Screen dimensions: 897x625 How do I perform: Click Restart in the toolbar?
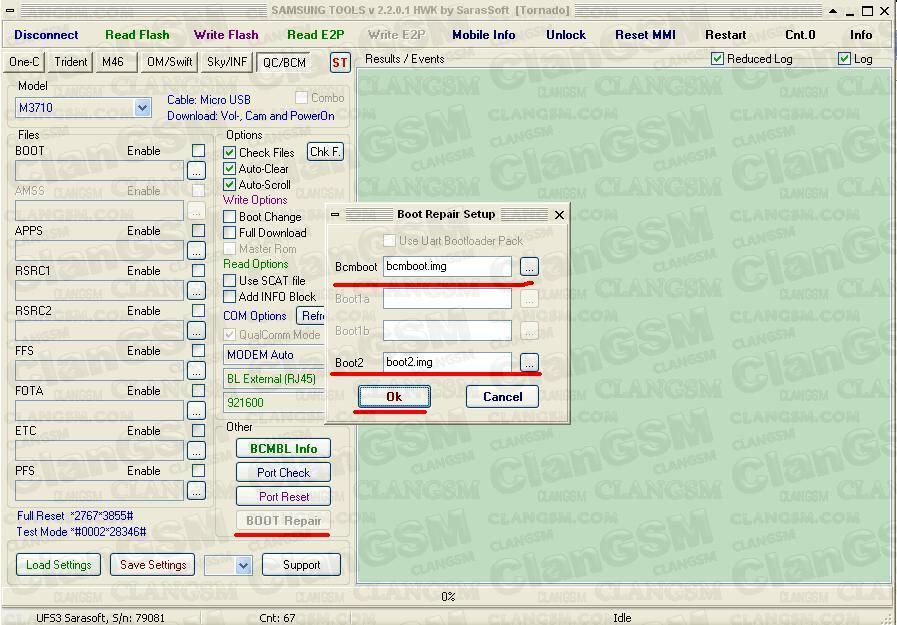pos(725,35)
